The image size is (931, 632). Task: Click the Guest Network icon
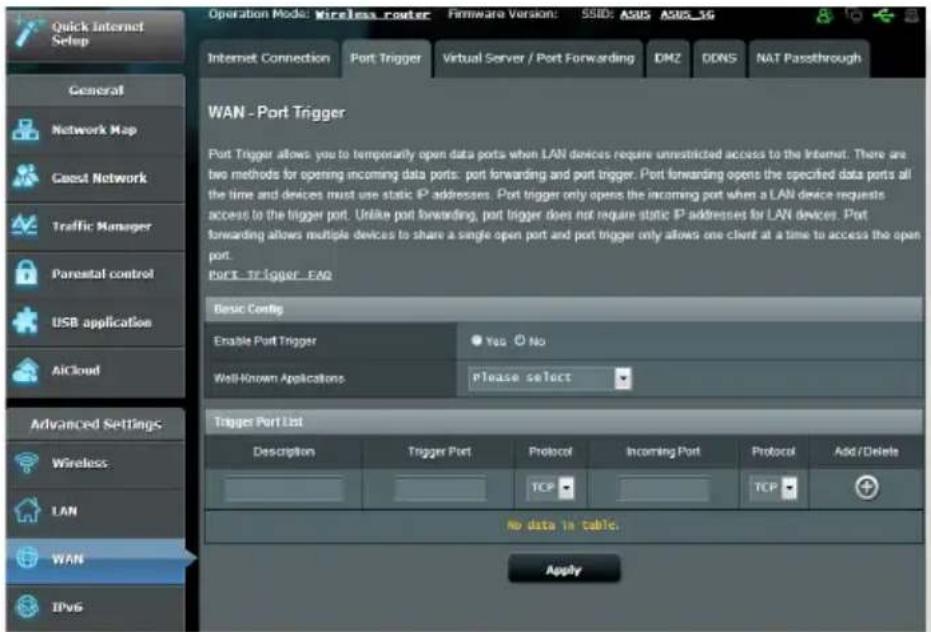[26, 177]
